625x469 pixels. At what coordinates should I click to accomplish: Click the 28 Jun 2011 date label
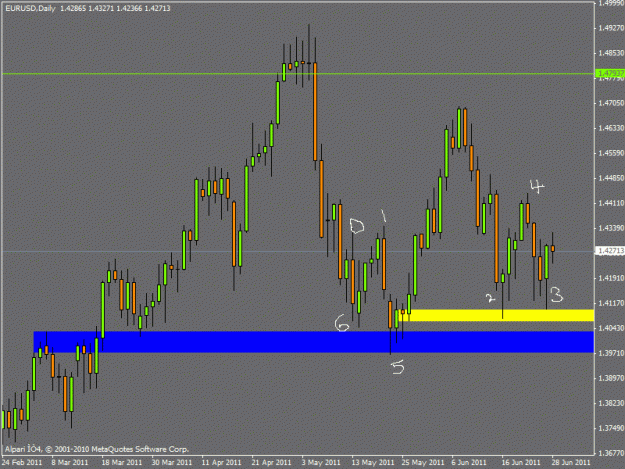(571, 463)
